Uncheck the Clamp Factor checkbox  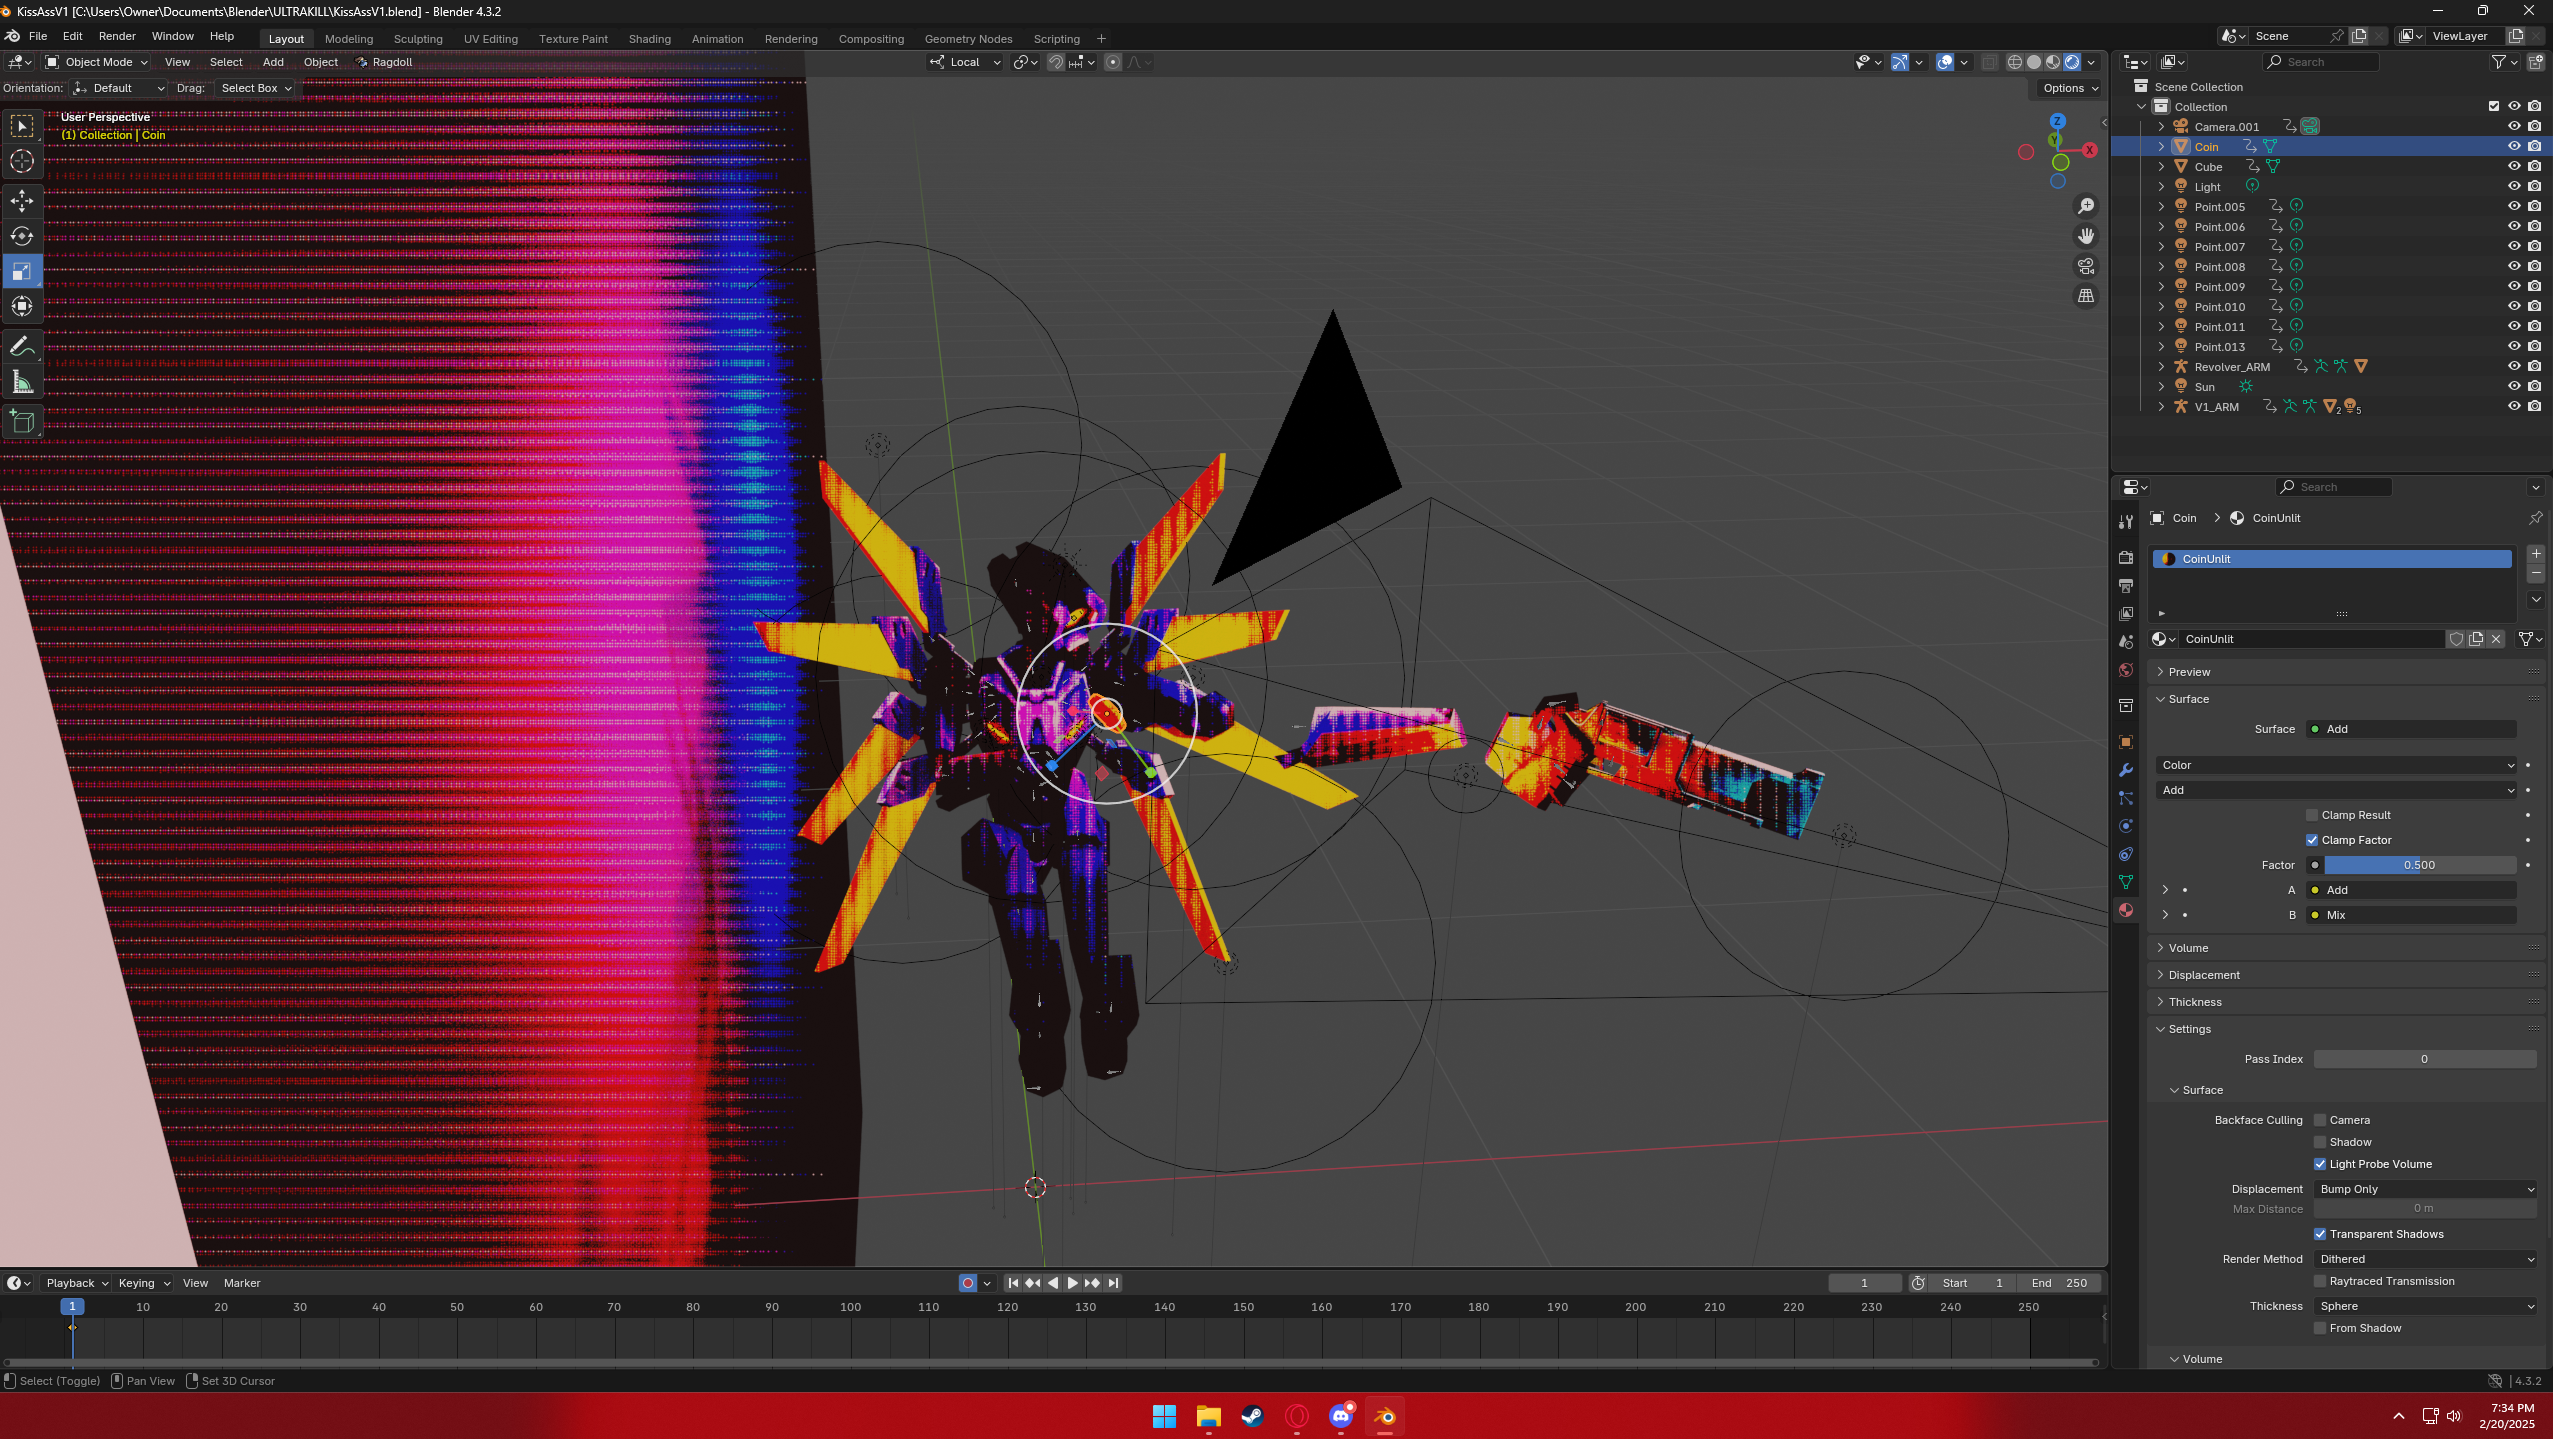pos(2312,840)
